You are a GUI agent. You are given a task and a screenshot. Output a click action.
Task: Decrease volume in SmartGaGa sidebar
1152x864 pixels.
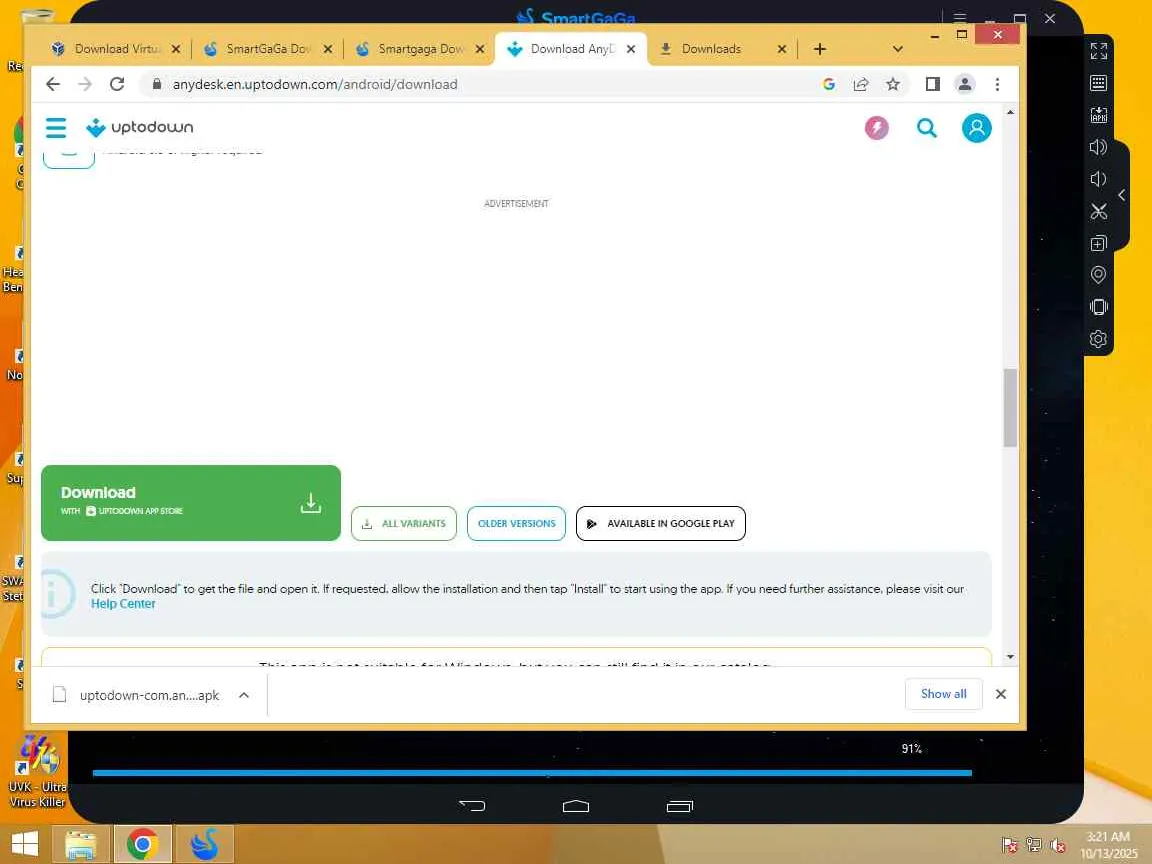[x=1098, y=179]
